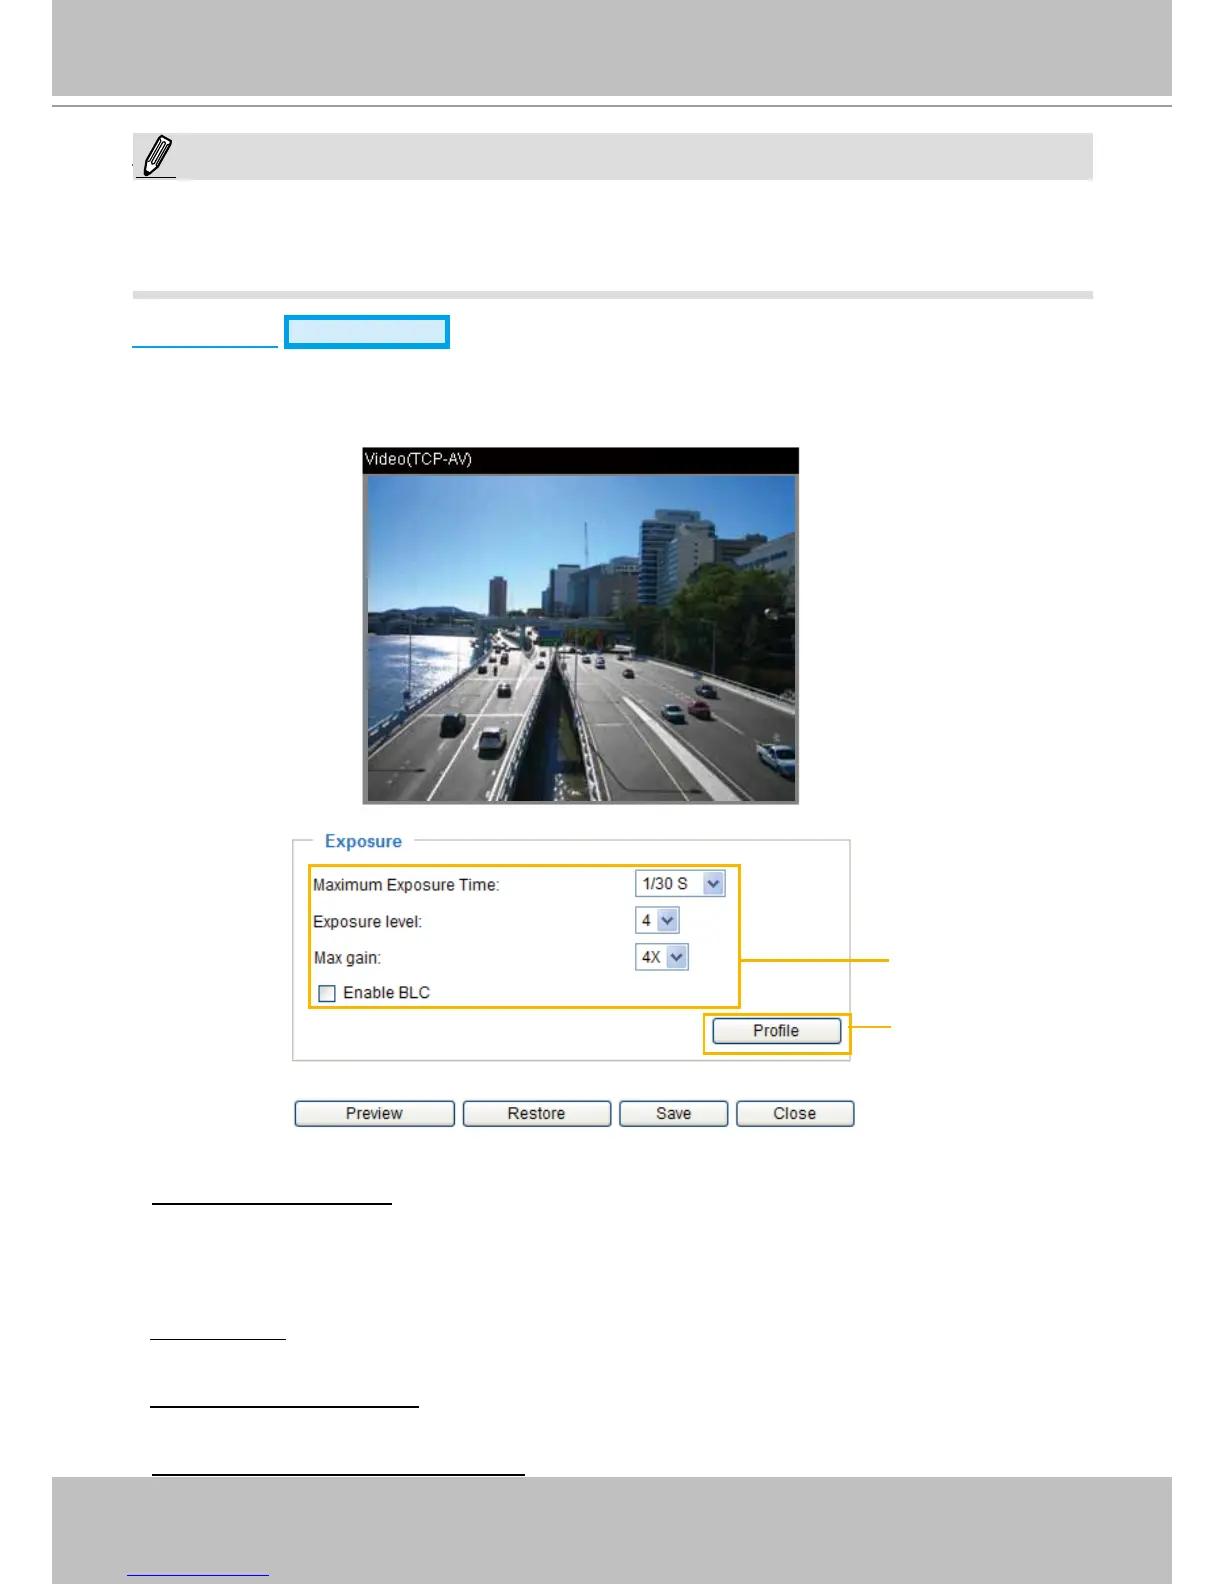Screen dimensions: 1224x1584
Task: Open the Maximum Exposure Time dropdown
Action: click(680, 884)
